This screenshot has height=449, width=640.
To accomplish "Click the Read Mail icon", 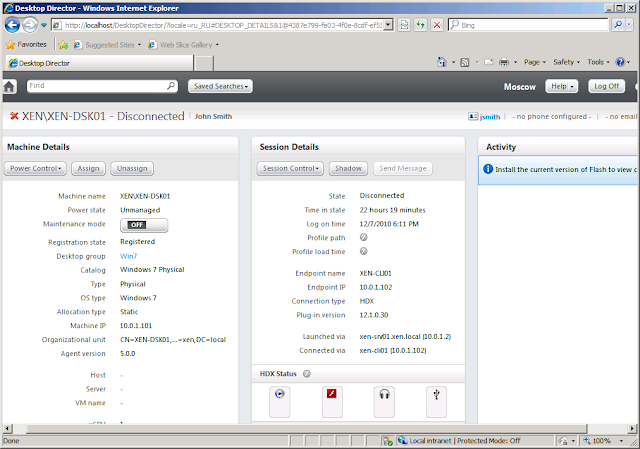I will point(489,62).
